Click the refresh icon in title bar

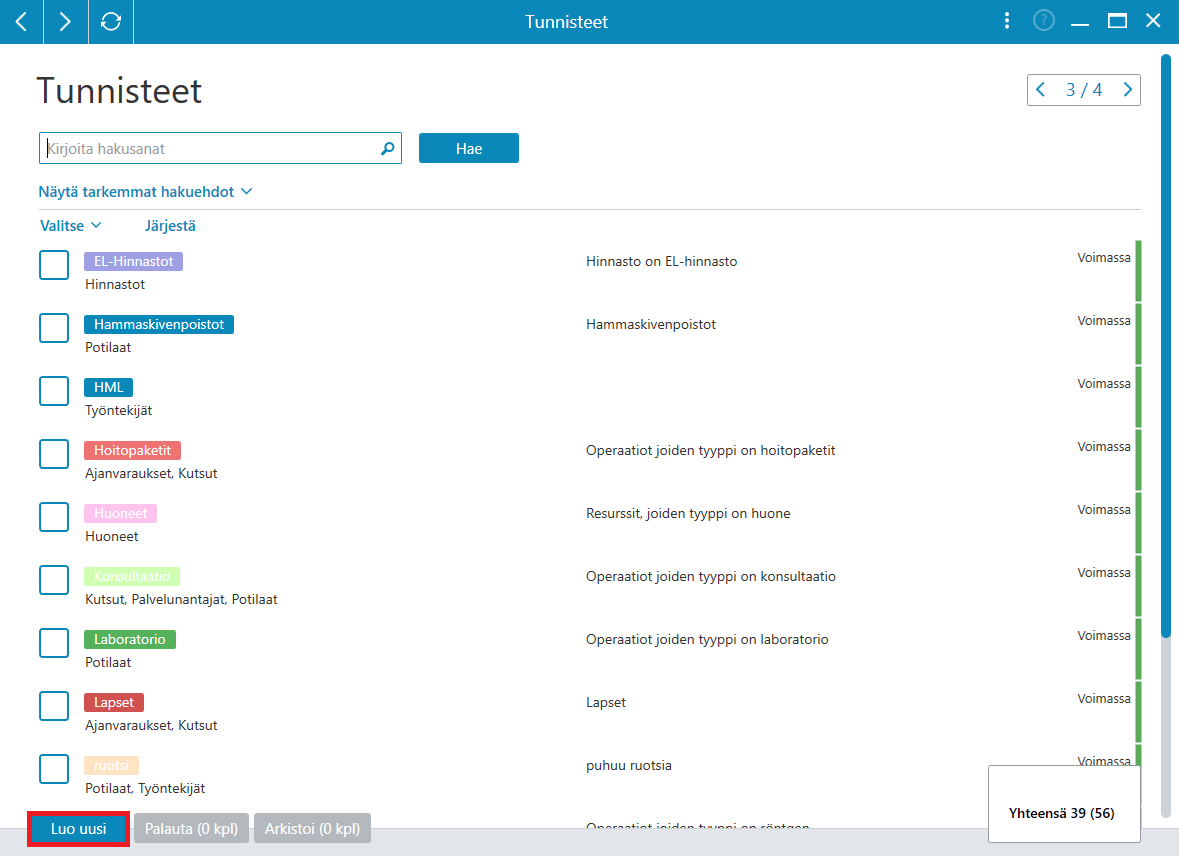[111, 22]
